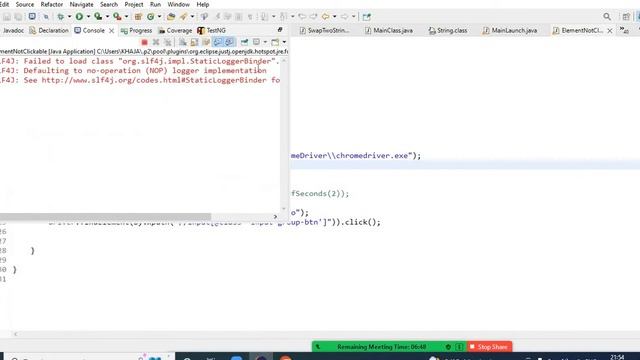640x360 pixels.
Task: Click the Forward navigation arrow
Action: (x=344, y=17)
